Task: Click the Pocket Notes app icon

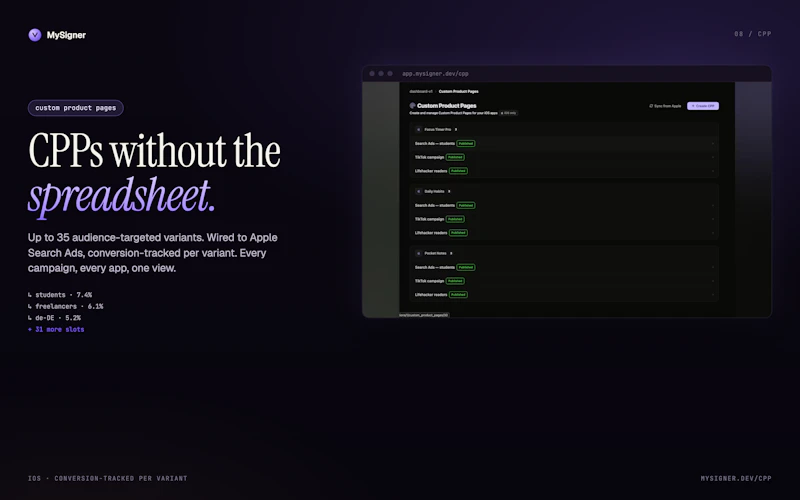Action: [418, 253]
